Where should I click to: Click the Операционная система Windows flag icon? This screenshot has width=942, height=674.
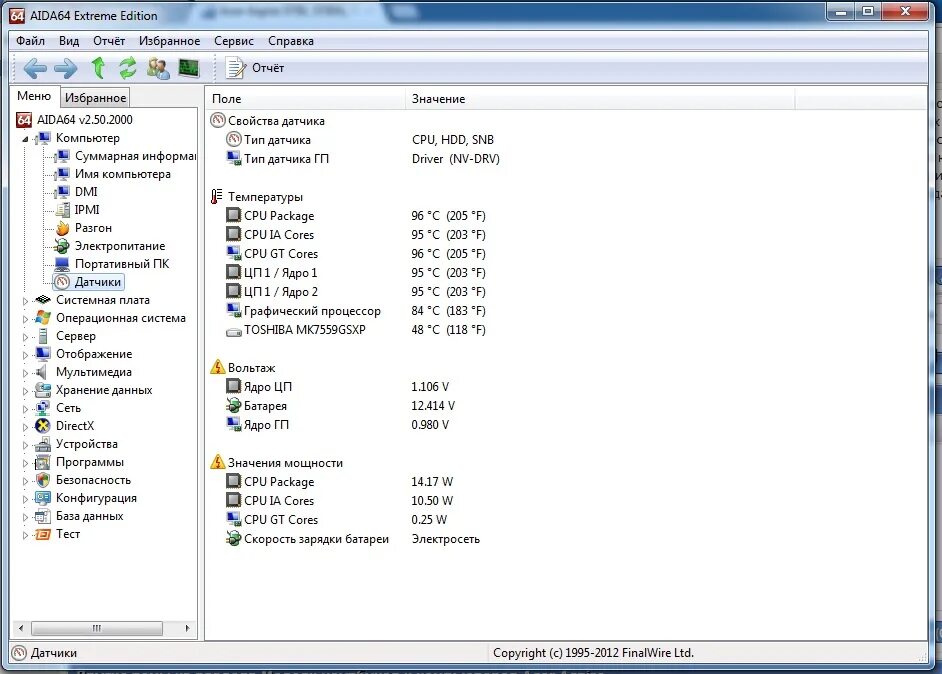43,318
